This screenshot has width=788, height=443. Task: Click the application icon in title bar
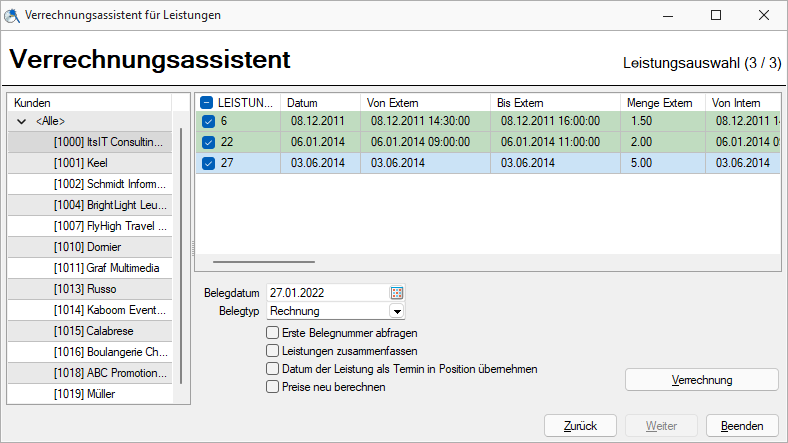[x=13, y=15]
